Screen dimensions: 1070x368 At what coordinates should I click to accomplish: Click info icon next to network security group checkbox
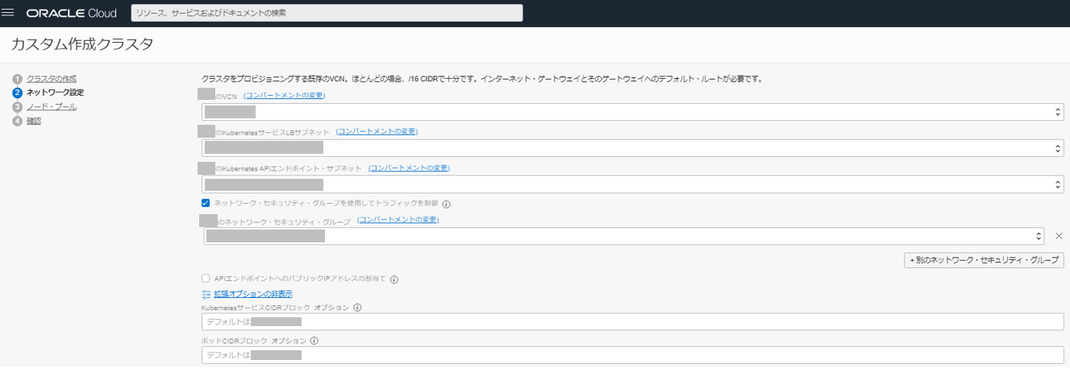(x=446, y=203)
